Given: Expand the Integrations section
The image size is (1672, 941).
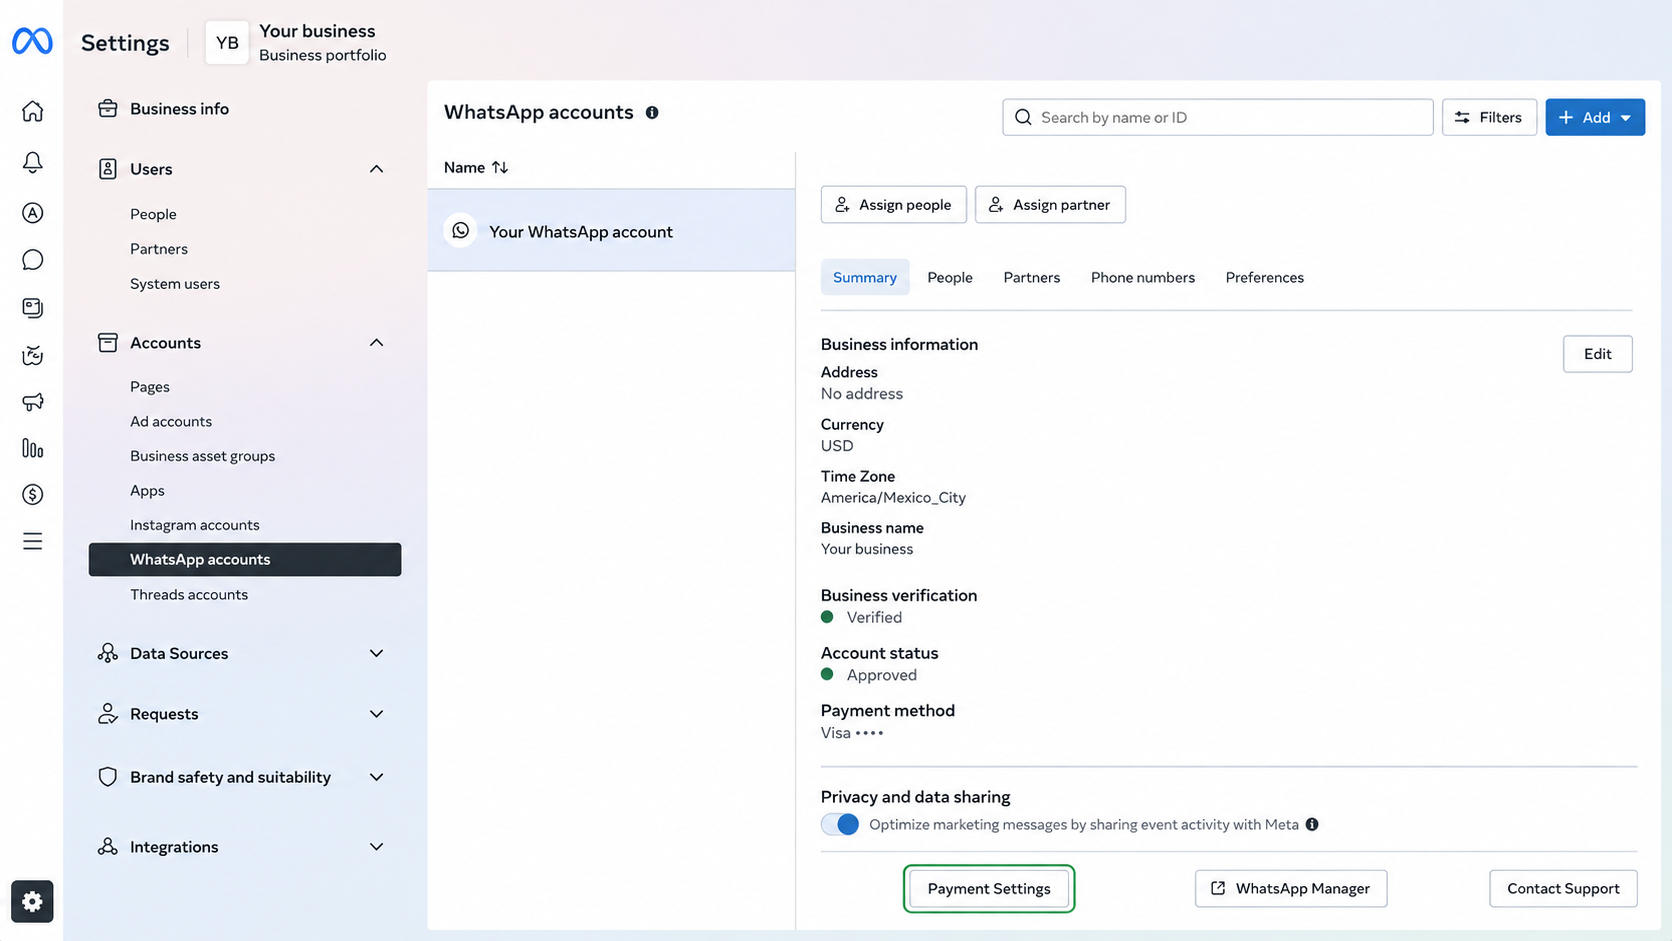Looking at the screenshot, I should click(x=376, y=847).
